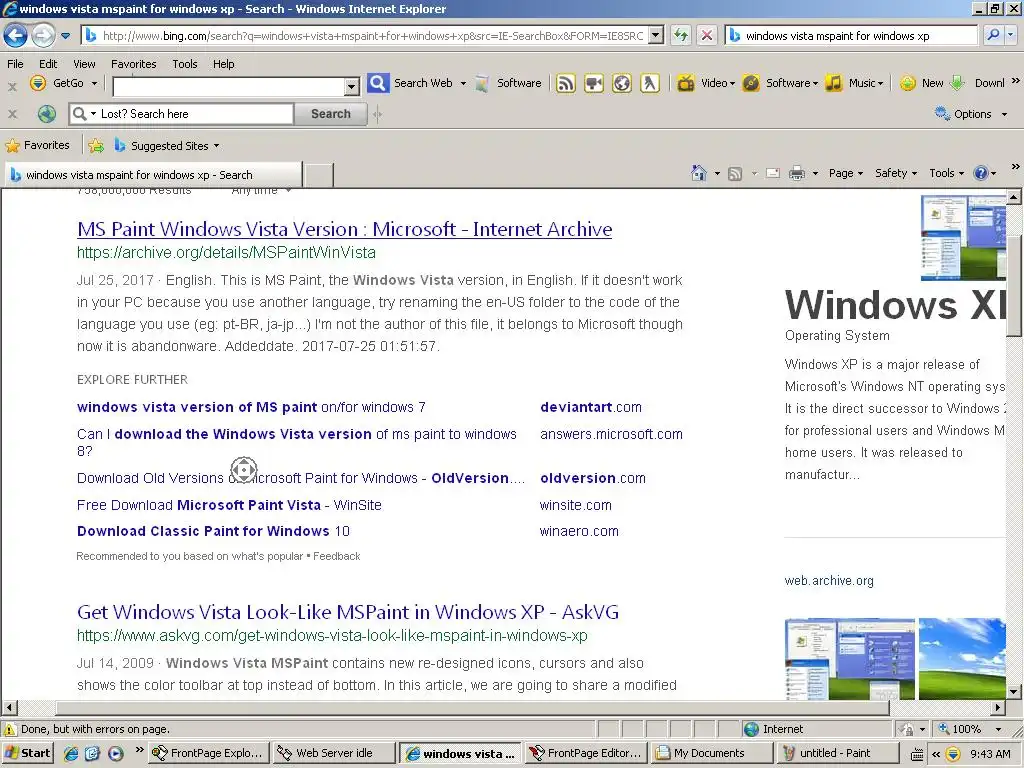Open the GetGo menu dropdown arrow
Viewport: 1024px width, 768px height.
(94, 83)
